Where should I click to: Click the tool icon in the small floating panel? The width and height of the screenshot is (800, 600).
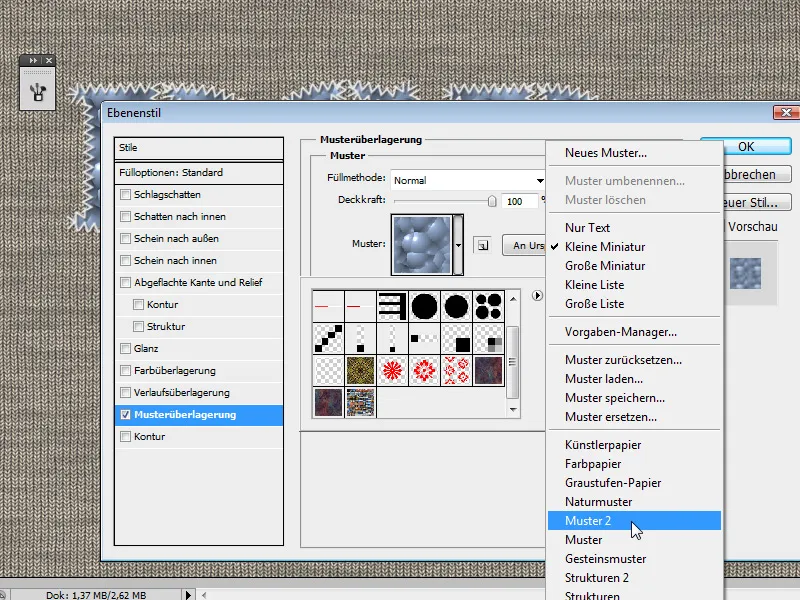coord(37,92)
